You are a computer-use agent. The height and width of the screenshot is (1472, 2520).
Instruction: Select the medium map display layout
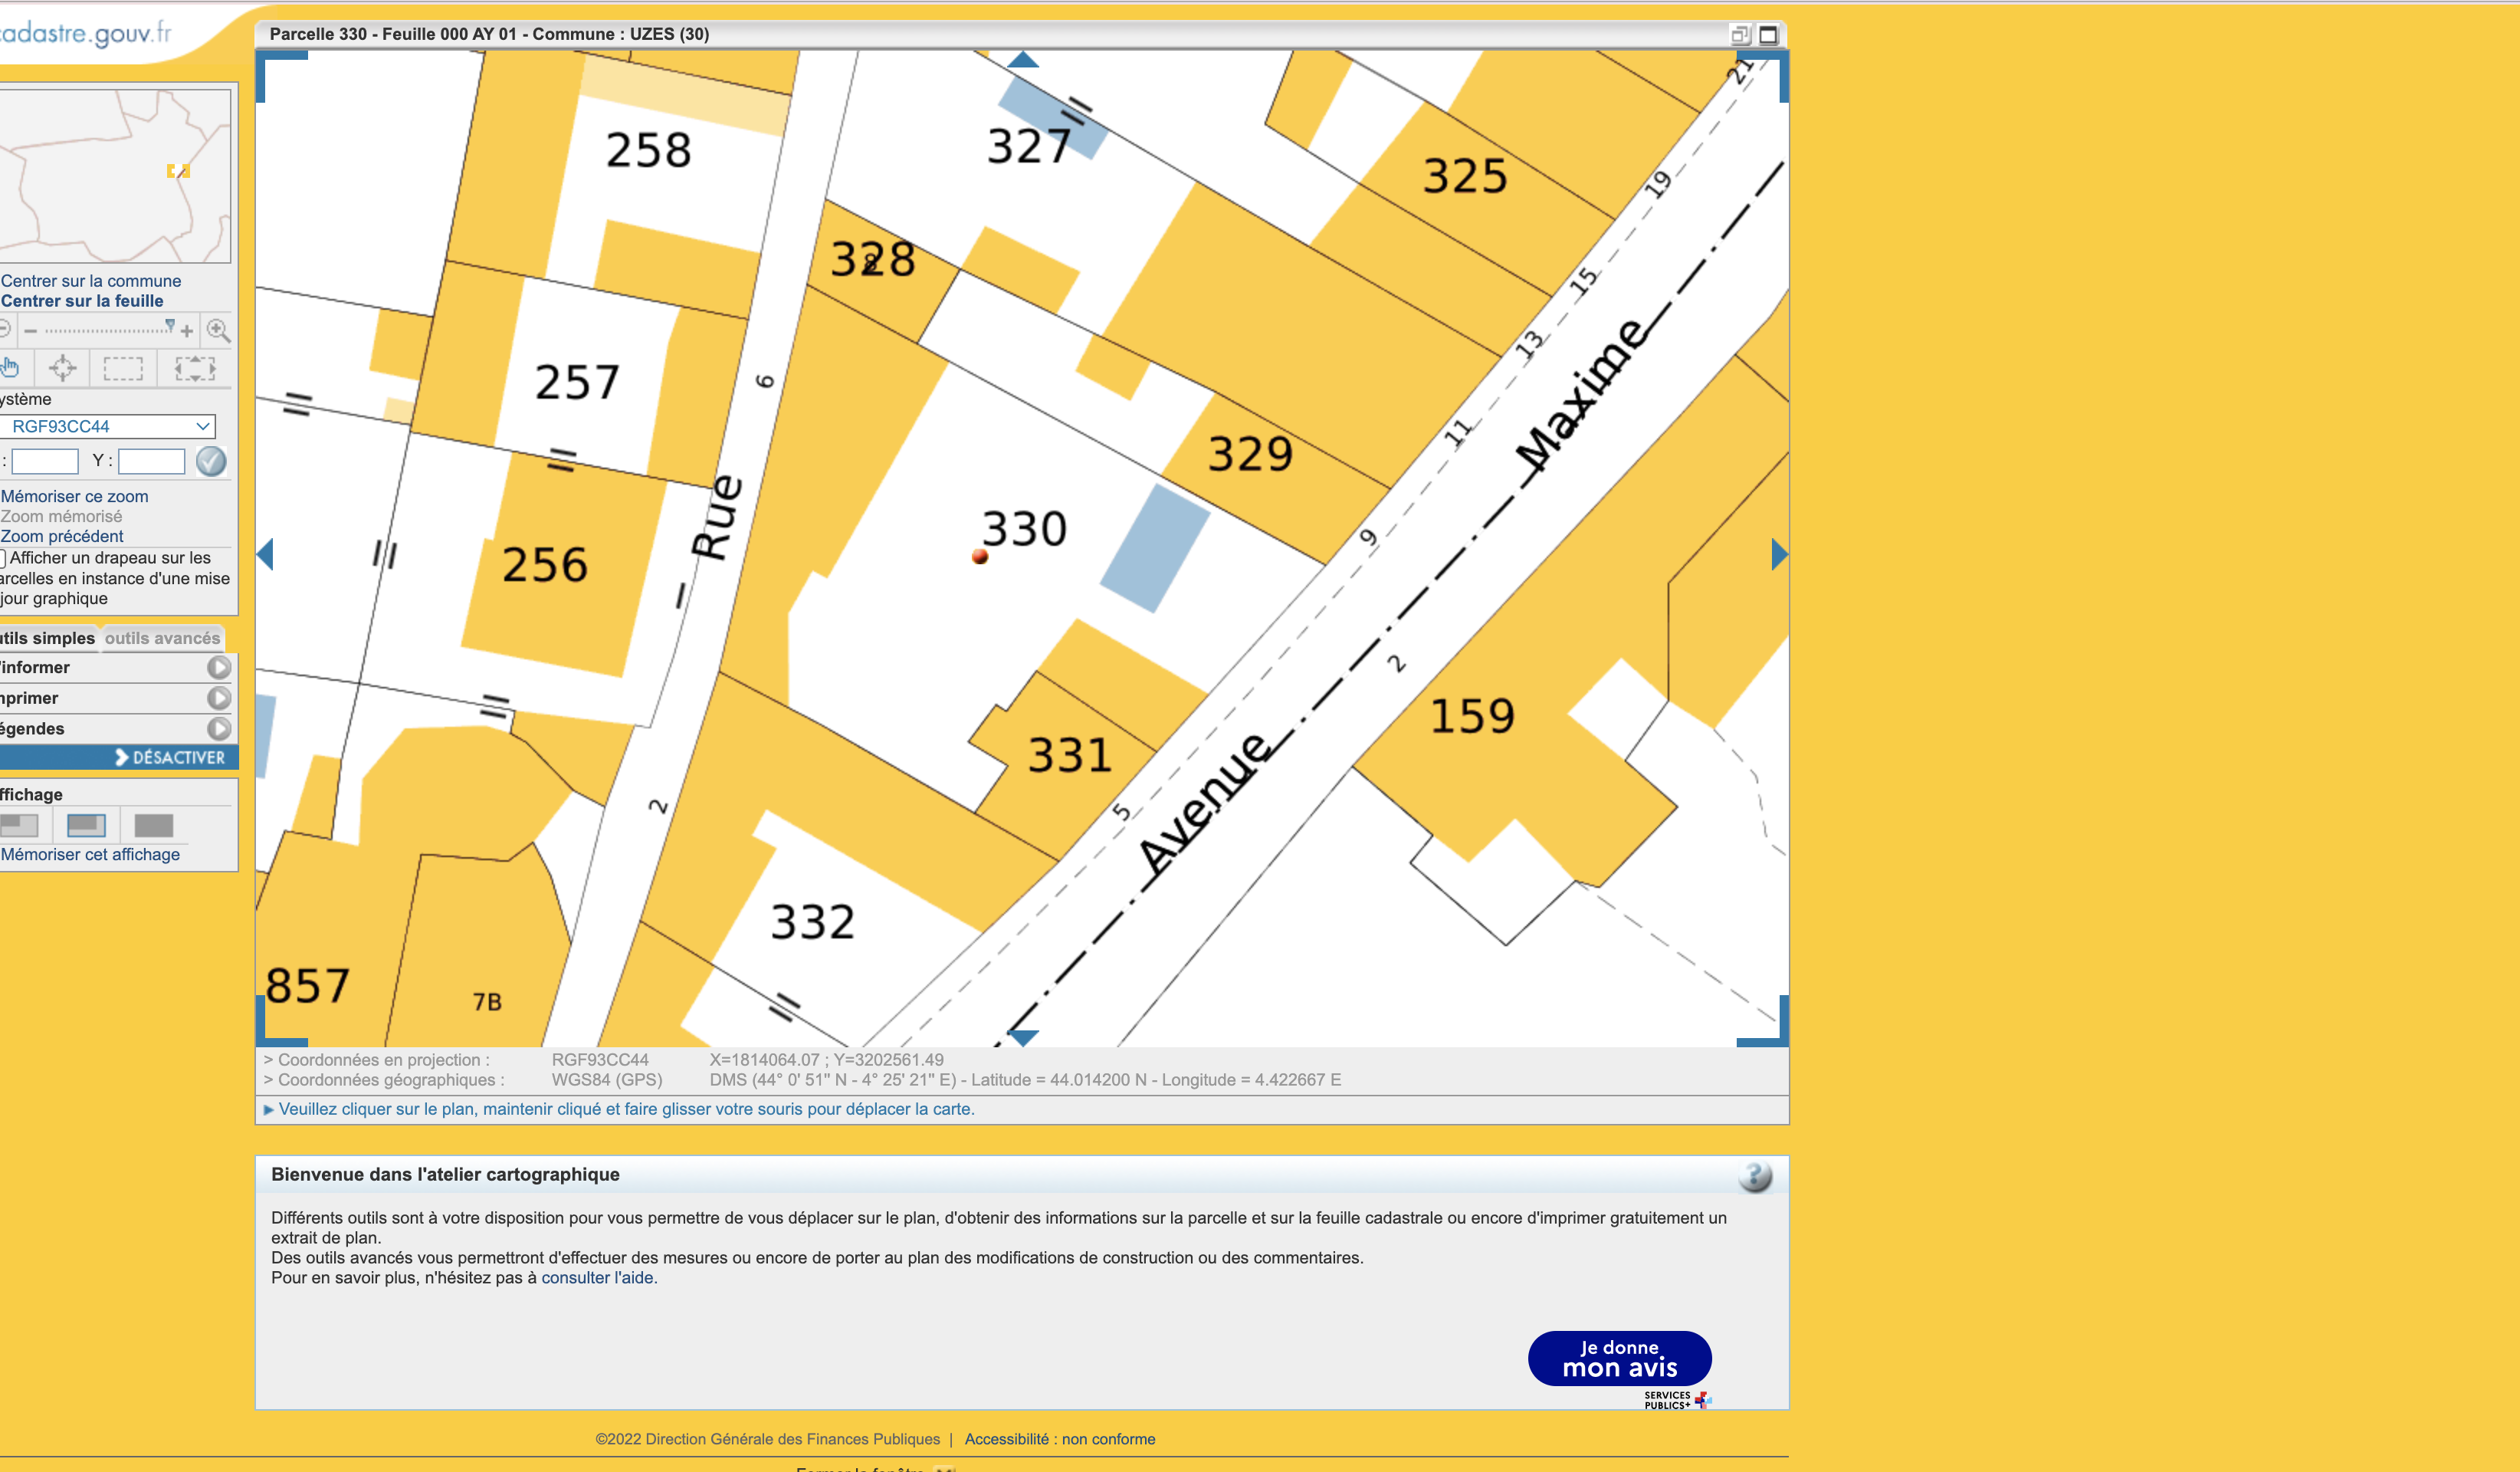click(86, 826)
